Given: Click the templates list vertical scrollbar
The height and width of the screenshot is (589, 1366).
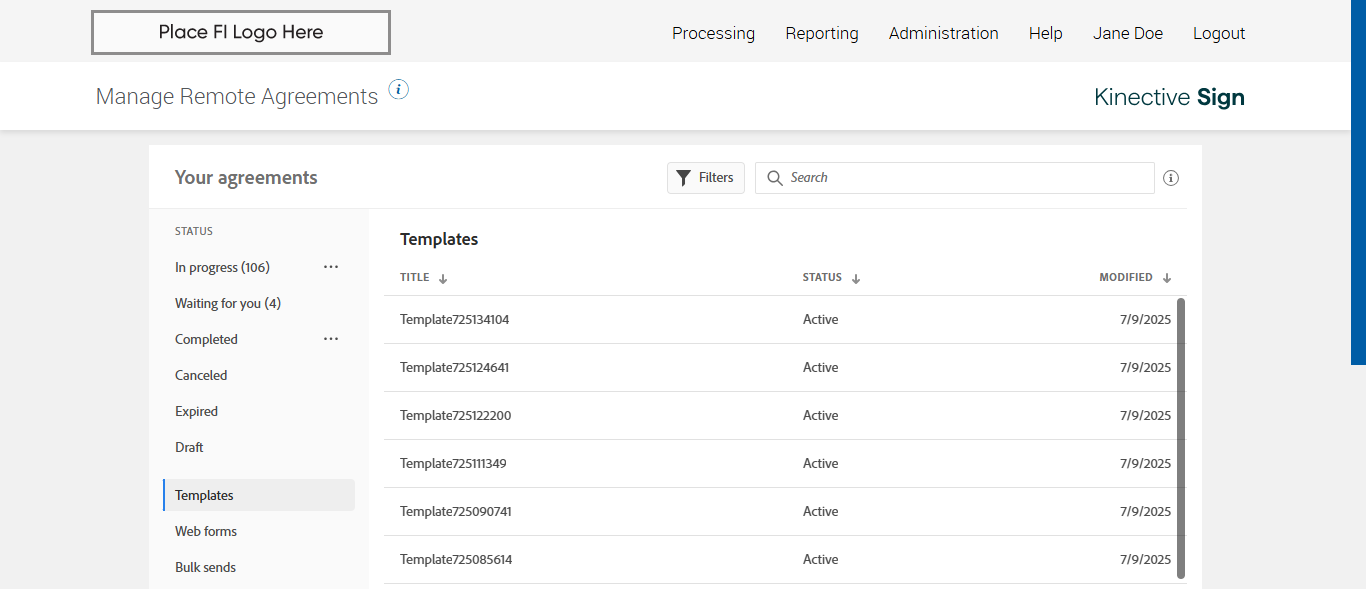Looking at the screenshot, I should (x=1181, y=437).
